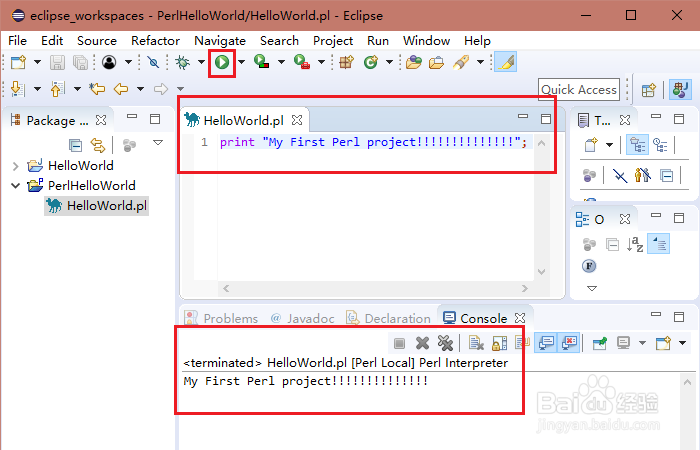
Task: Open Run with Coverage dropdown arrow
Action: tap(281, 62)
